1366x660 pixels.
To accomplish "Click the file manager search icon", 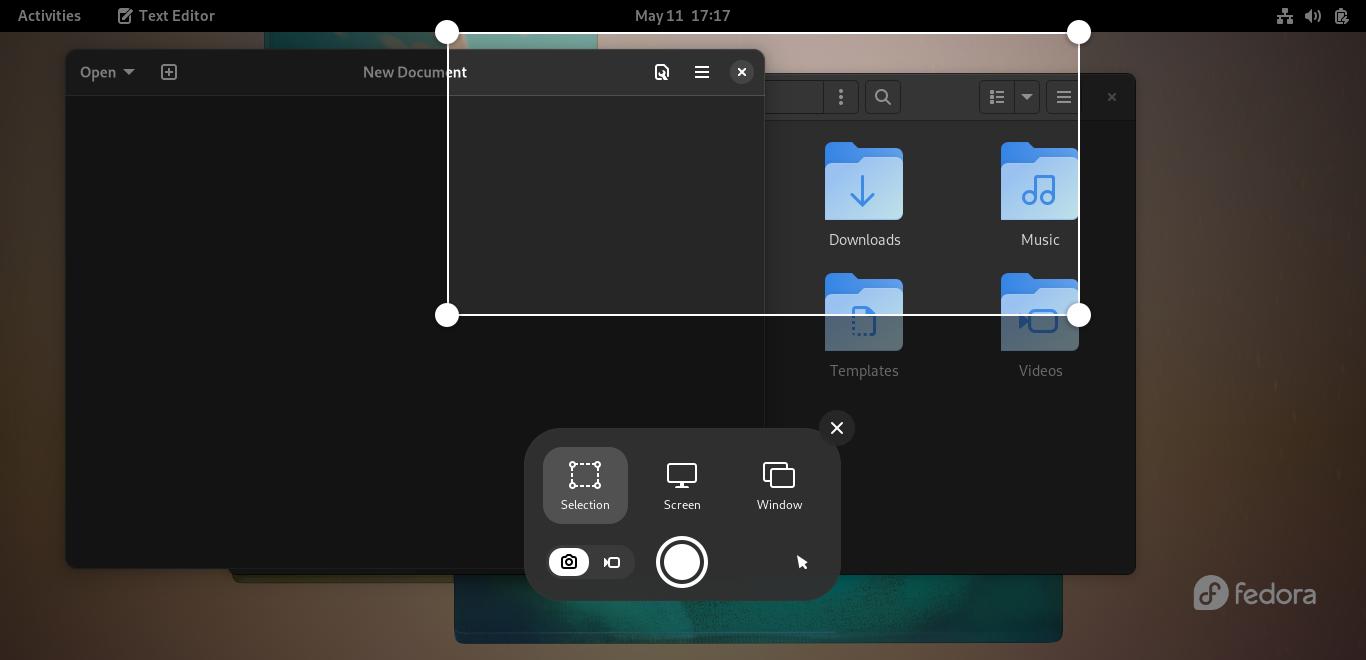I will click(x=883, y=97).
